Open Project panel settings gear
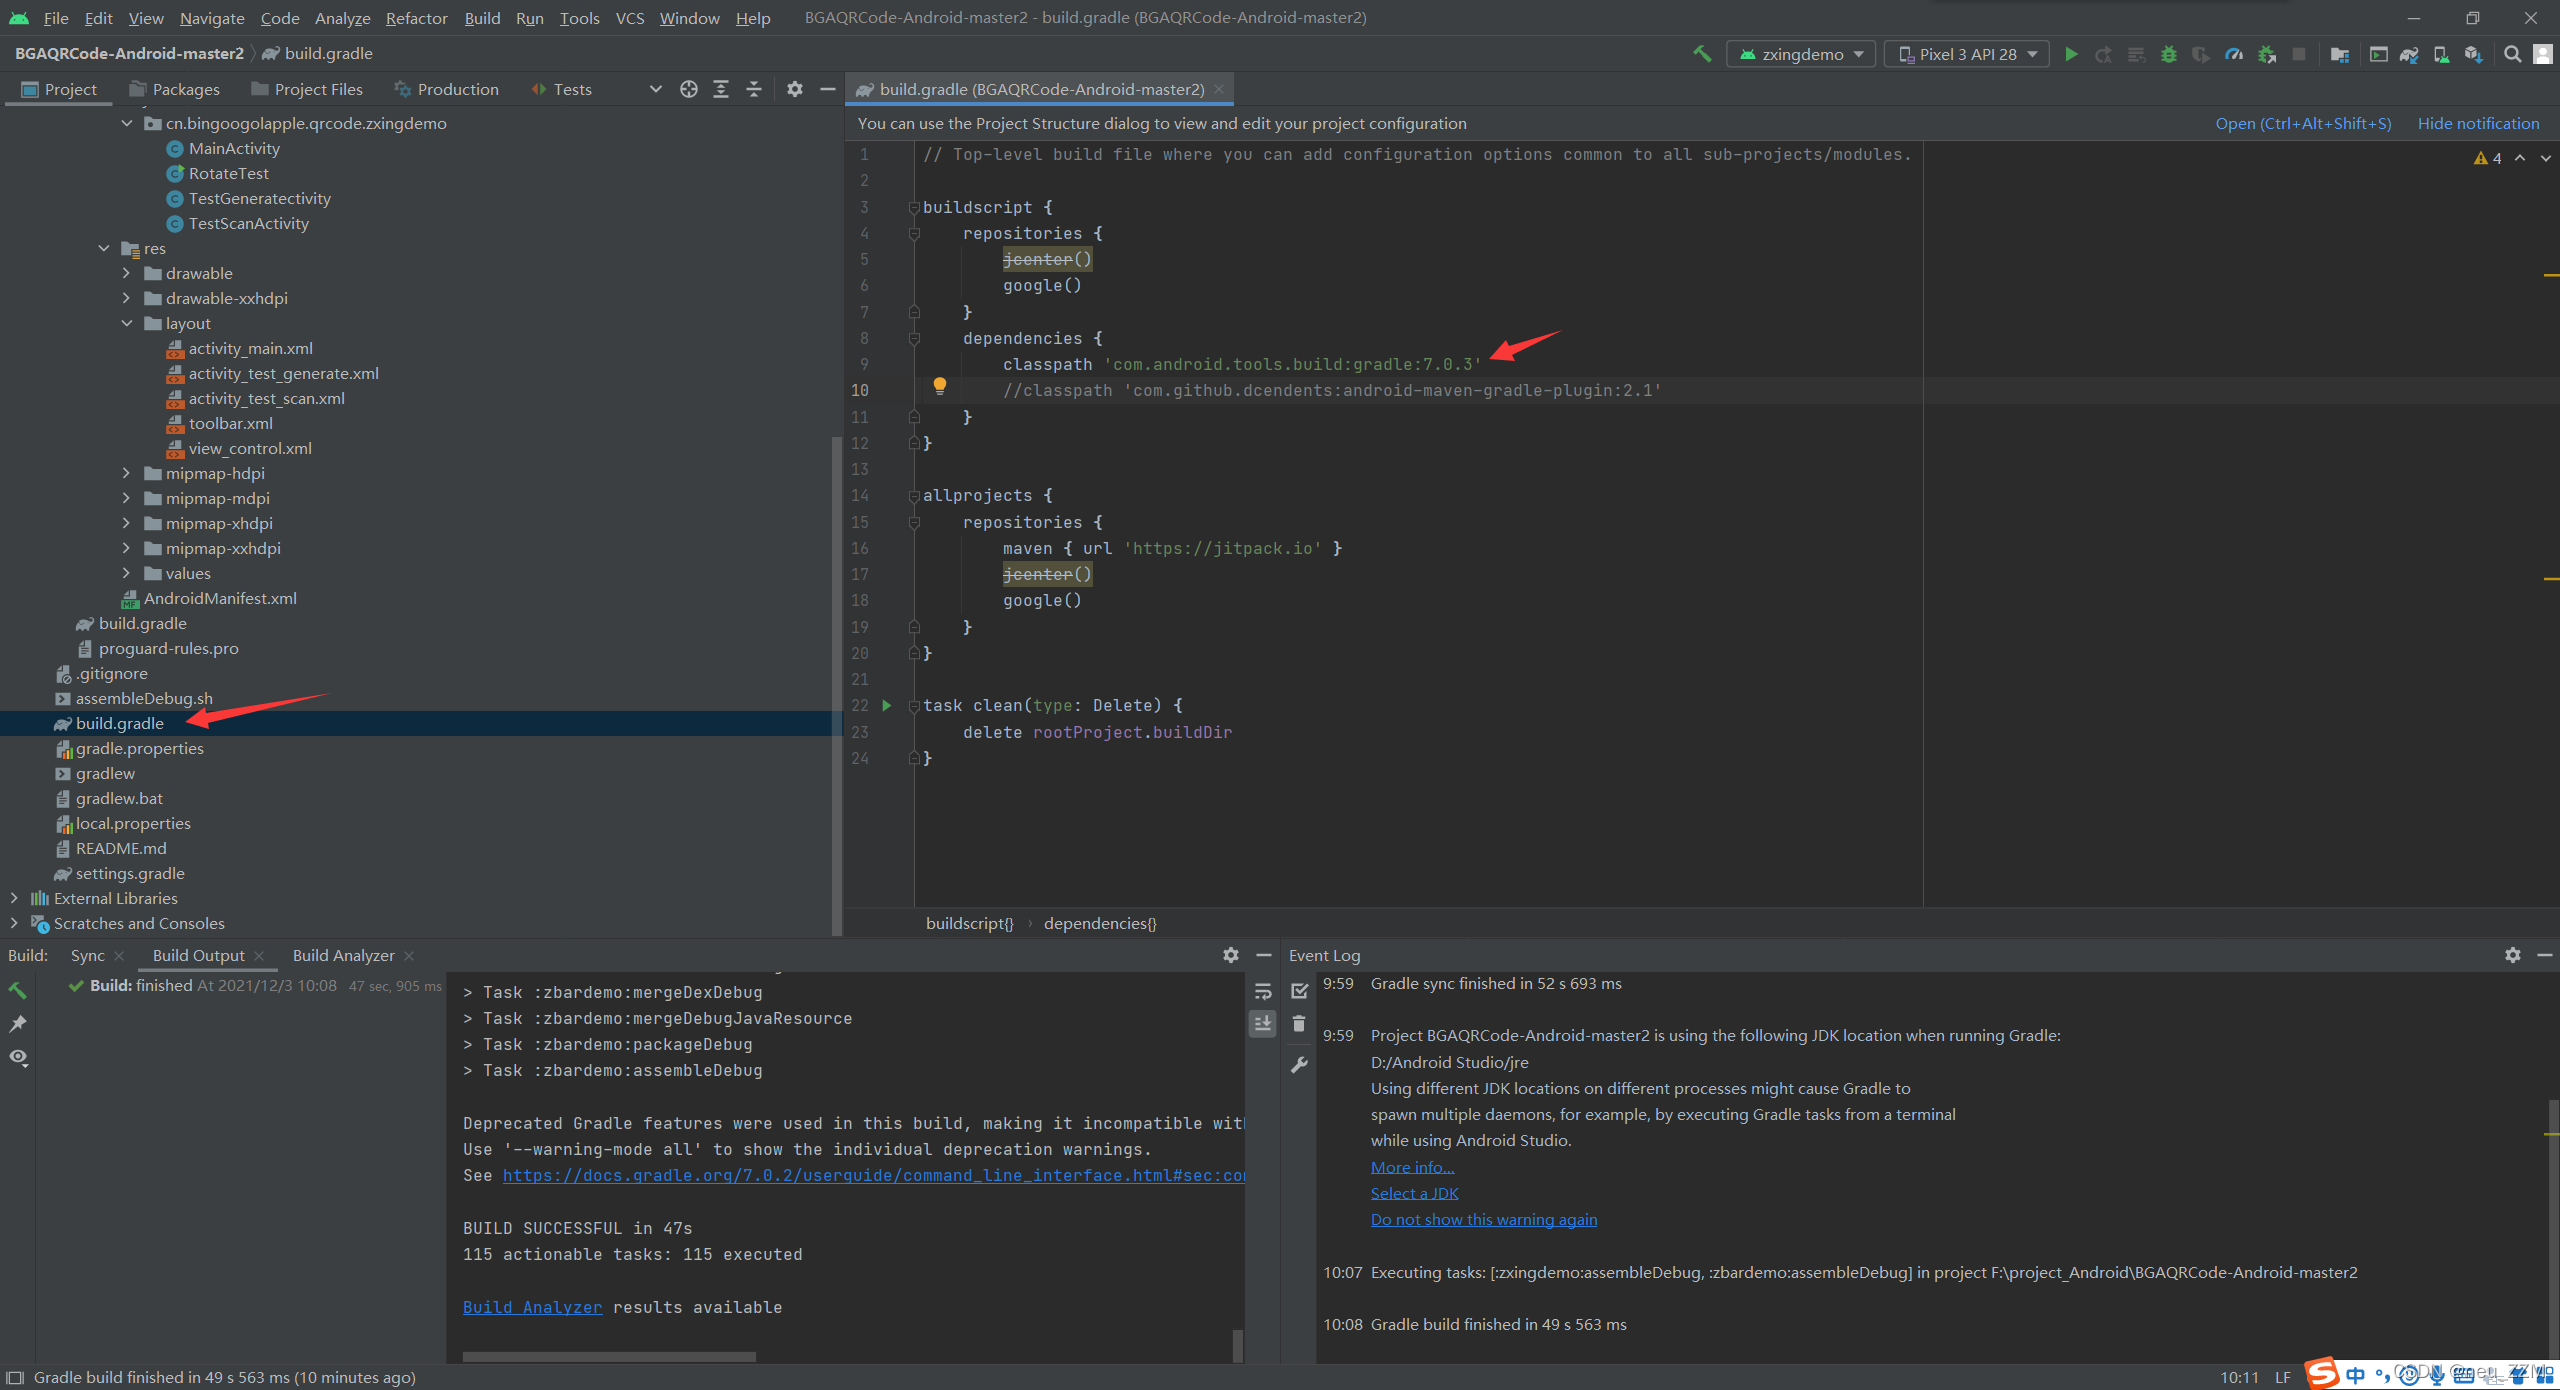Image resolution: width=2560 pixels, height=1390 pixels. click(x=794, y=89)
